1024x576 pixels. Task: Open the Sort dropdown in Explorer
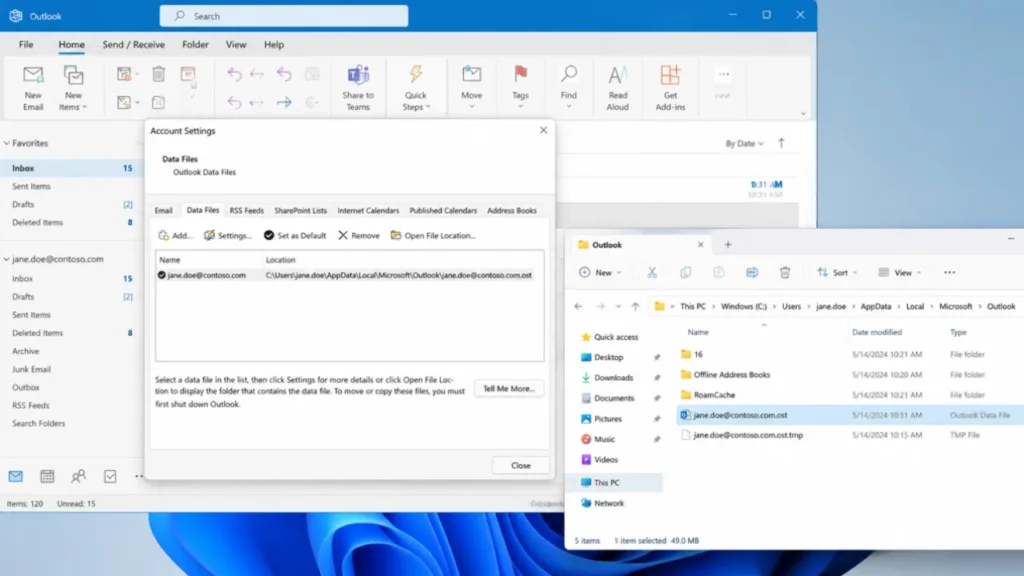[x=837, y=272]
